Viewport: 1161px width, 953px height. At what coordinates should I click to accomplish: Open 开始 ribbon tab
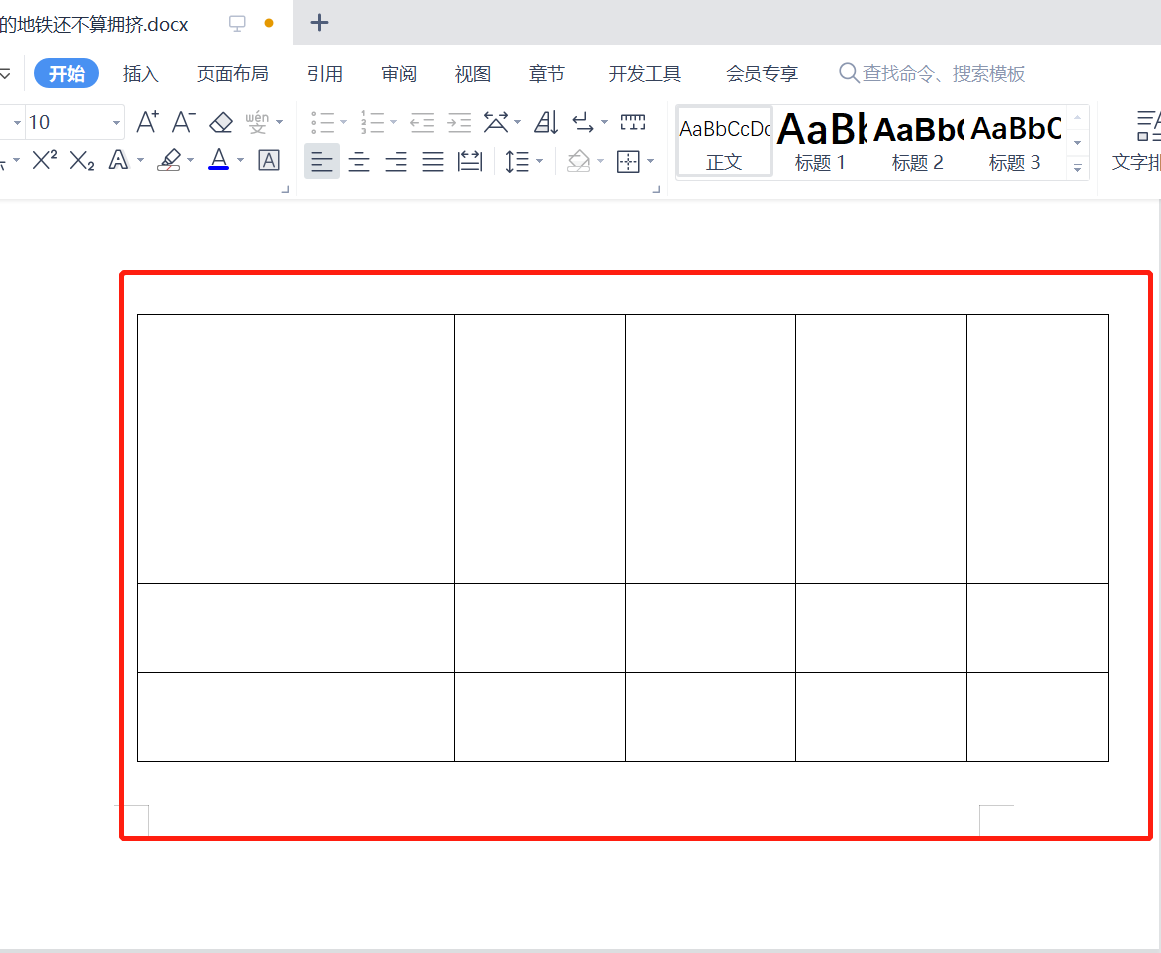pyautogui.click(x=67, y=73)
